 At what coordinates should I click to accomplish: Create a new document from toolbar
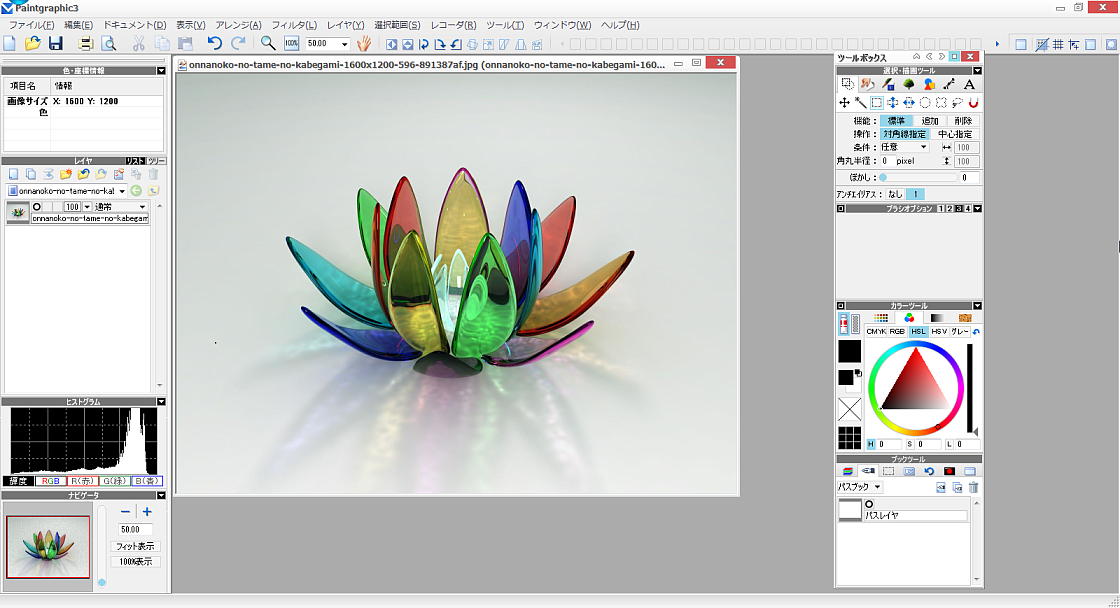coord(9,44)
